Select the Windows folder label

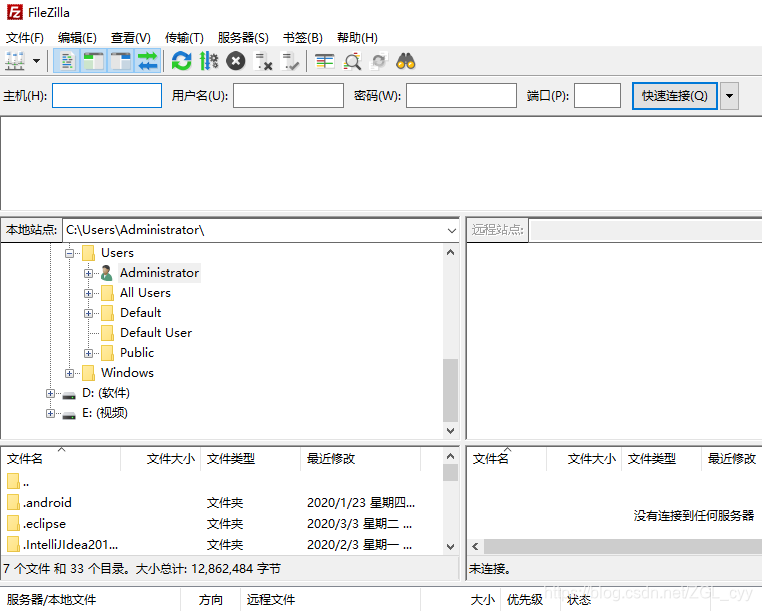coord(127,372)
